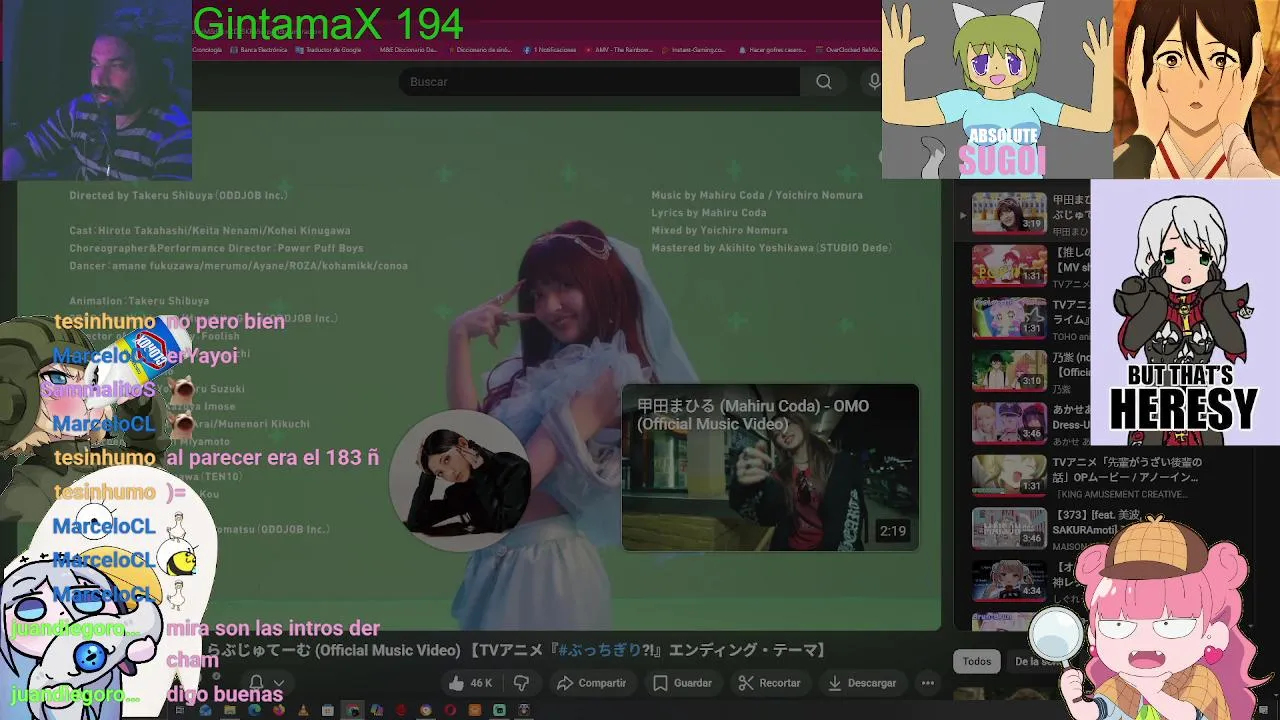Image resolution: width=1280 pixels, height=720 pixels.
Task: Open the sidebar video lasting 4:34
Action: point(1009,580)
